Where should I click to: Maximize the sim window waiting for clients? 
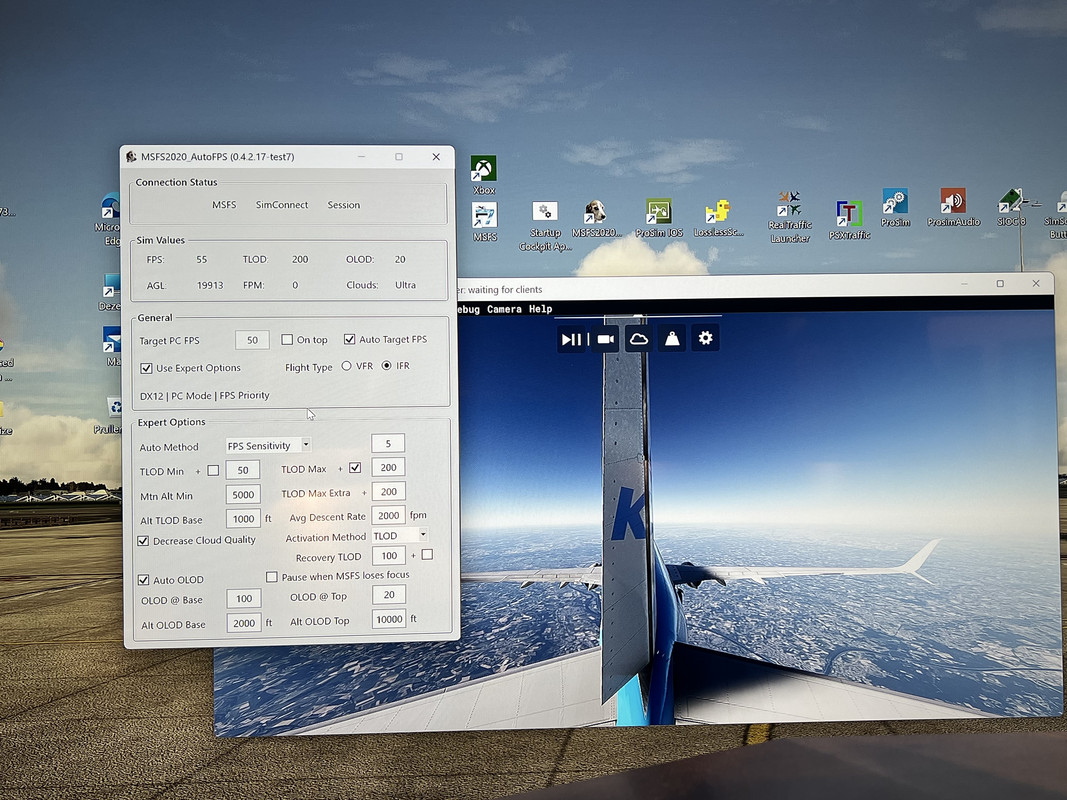[x=1000, y=284]
